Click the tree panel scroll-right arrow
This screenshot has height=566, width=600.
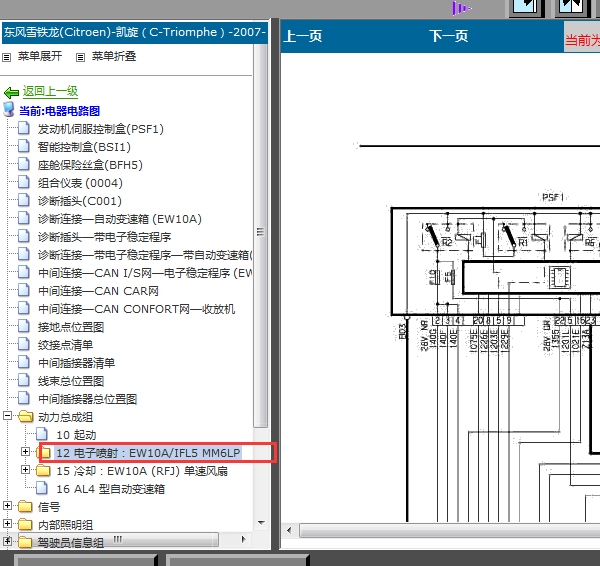pos(244,540)
